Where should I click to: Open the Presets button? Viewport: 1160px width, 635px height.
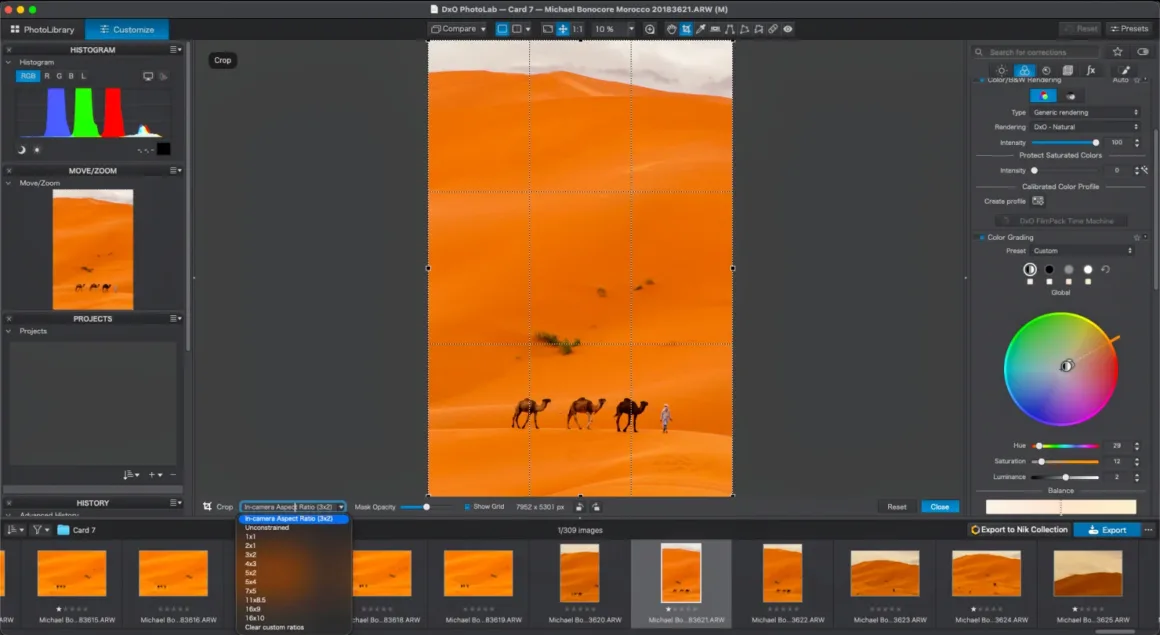(x=1129, y=29)
